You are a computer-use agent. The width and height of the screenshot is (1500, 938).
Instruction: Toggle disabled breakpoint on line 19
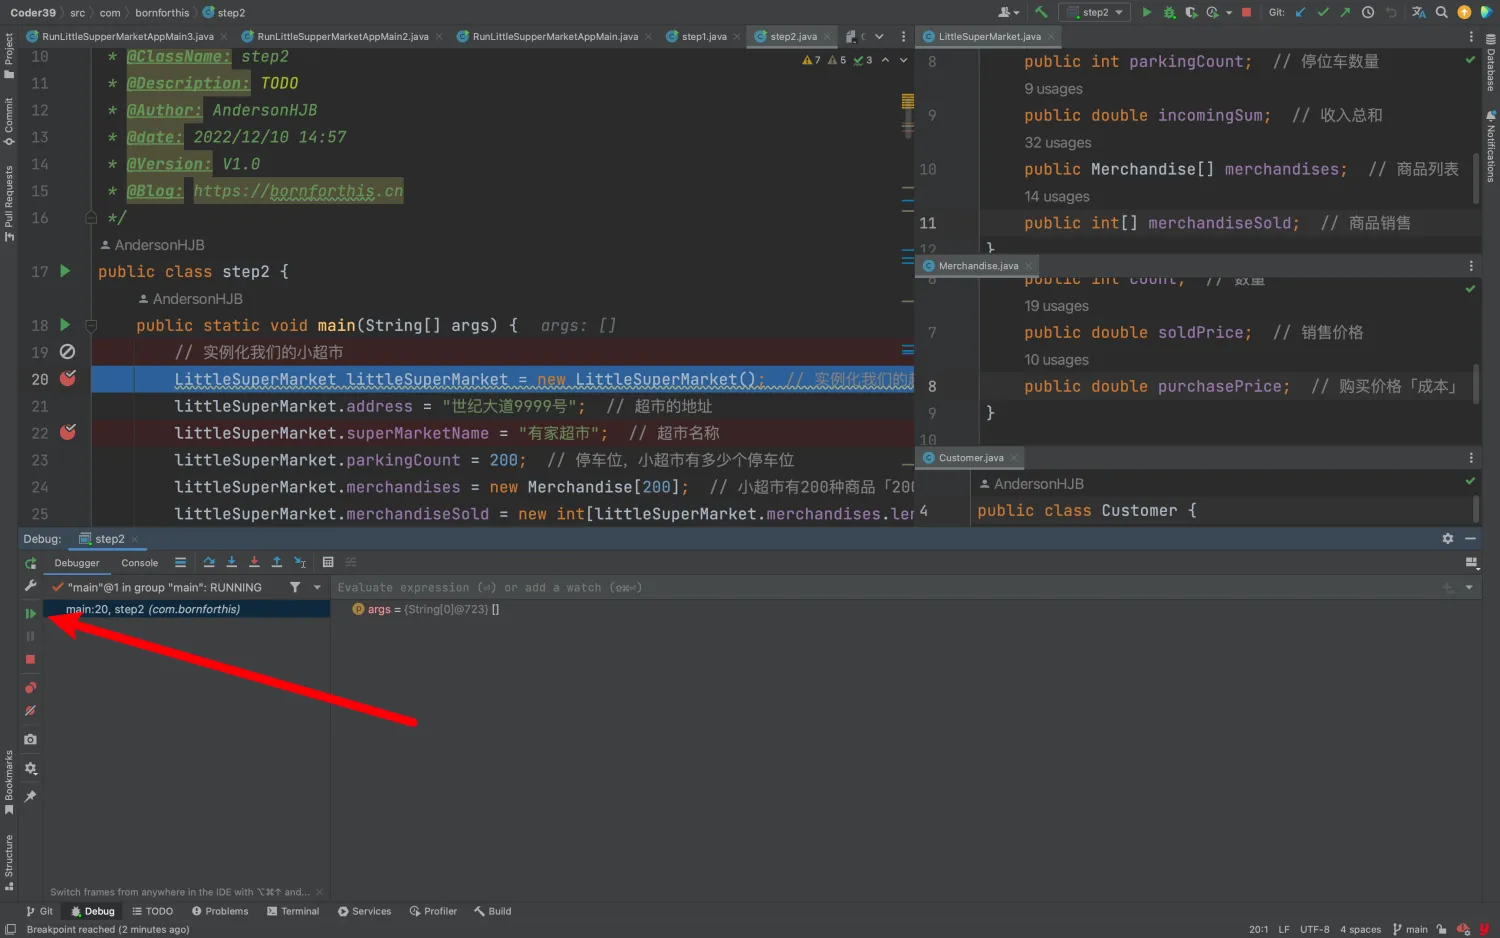coord(68,352)
